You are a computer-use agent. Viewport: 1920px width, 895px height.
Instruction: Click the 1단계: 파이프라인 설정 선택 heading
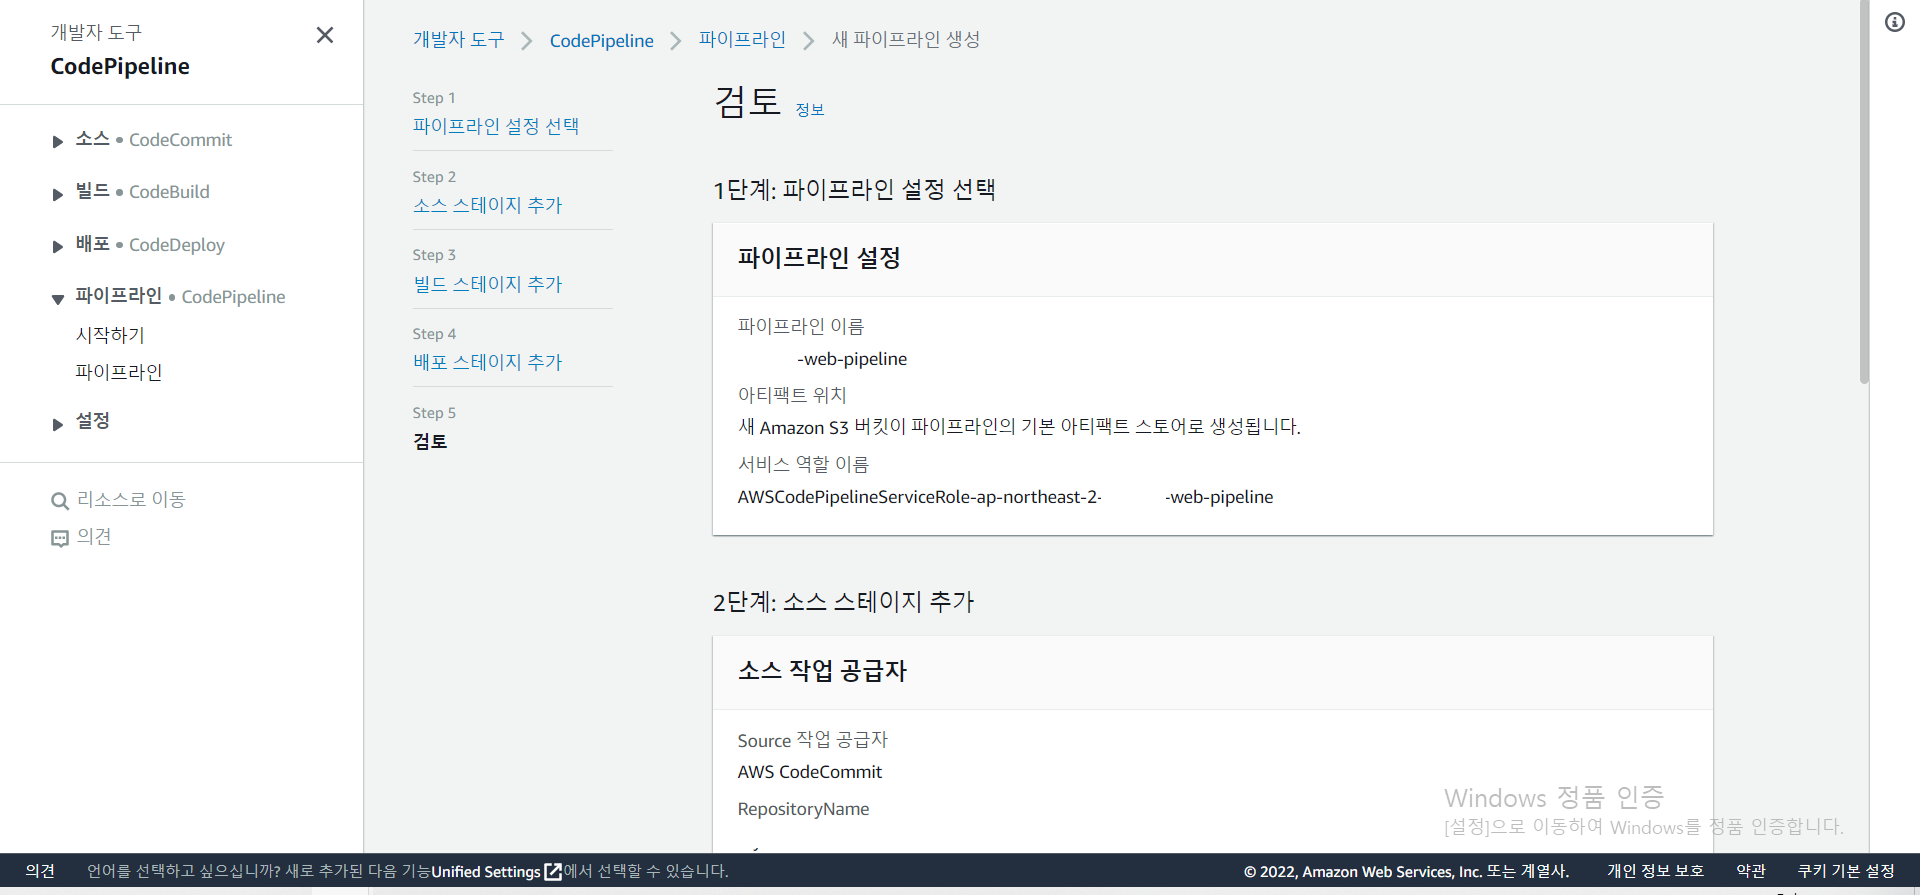[854, 189]
